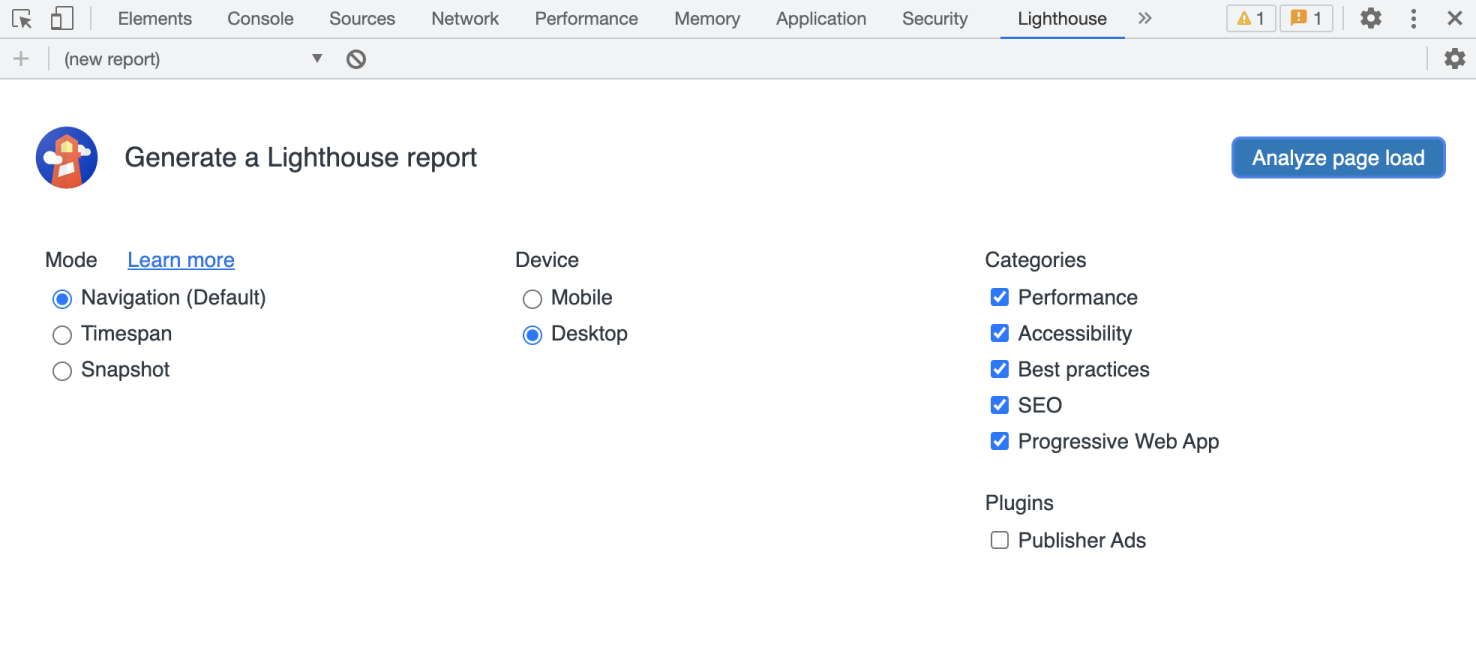Select the Mobile device radio button

click(x=531, y=298)
